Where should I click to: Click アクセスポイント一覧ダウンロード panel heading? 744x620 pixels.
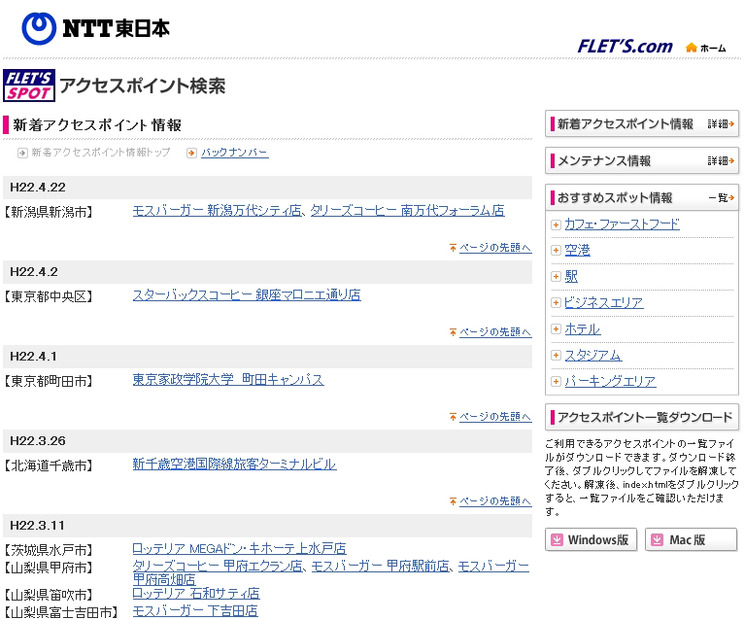coord(642,417)
